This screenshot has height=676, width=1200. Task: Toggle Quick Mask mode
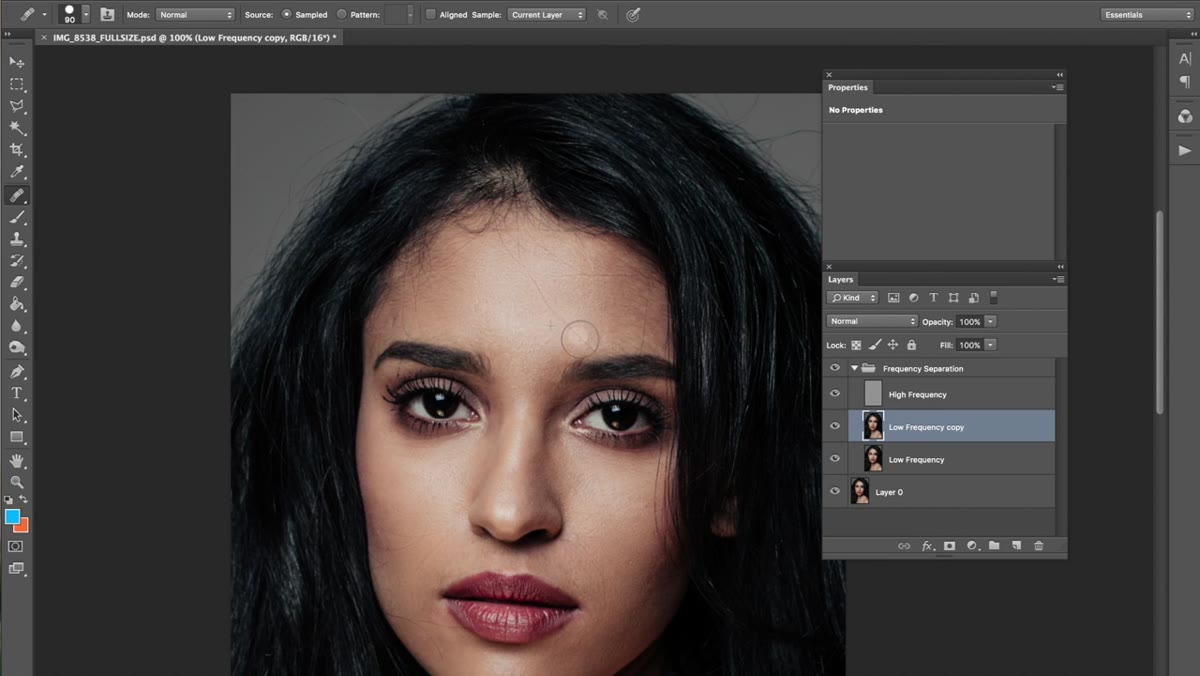(15, 546)
